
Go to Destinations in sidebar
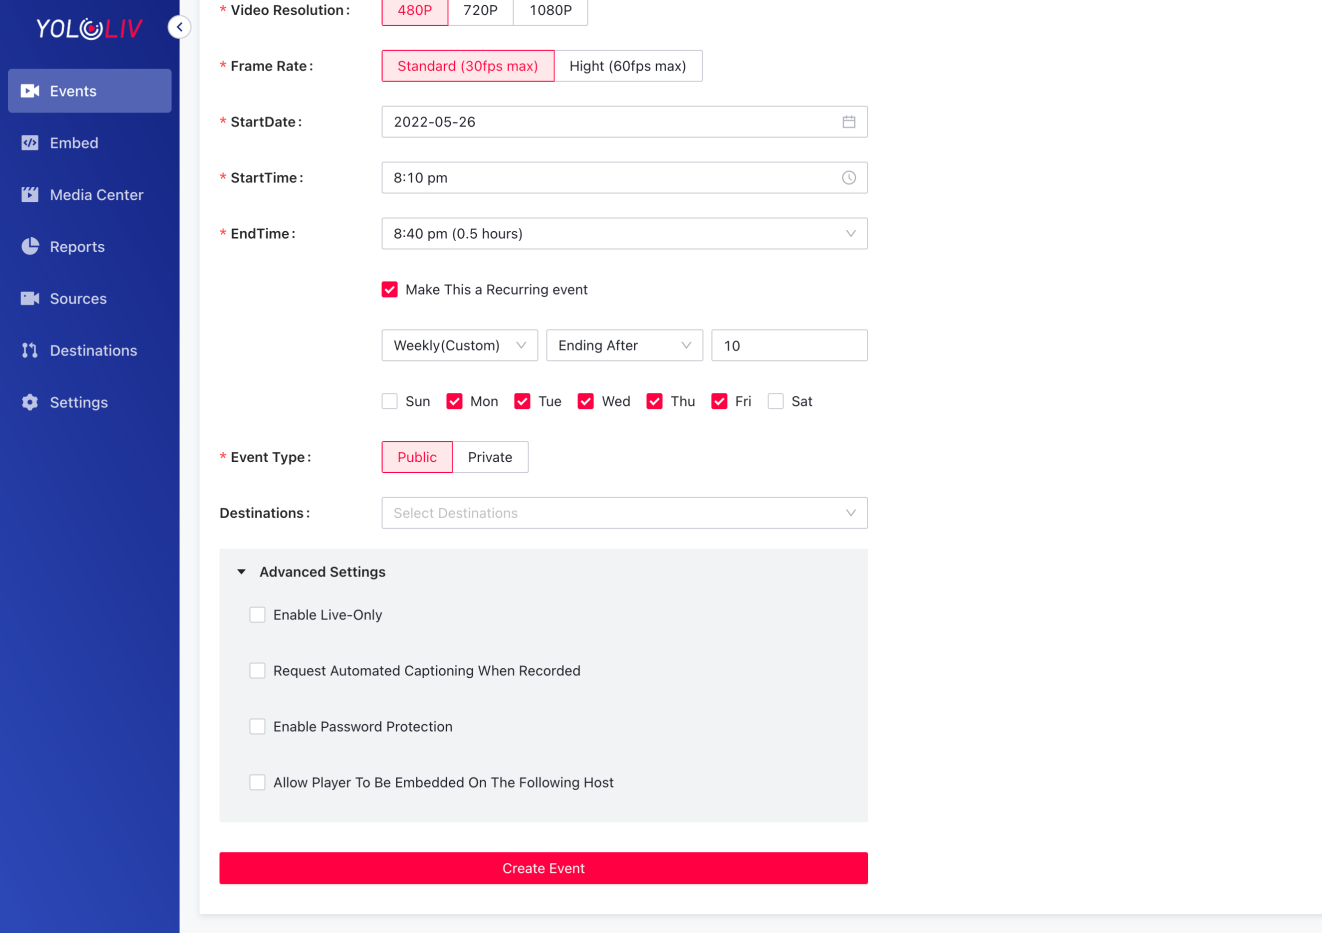[x=90, y=351]
